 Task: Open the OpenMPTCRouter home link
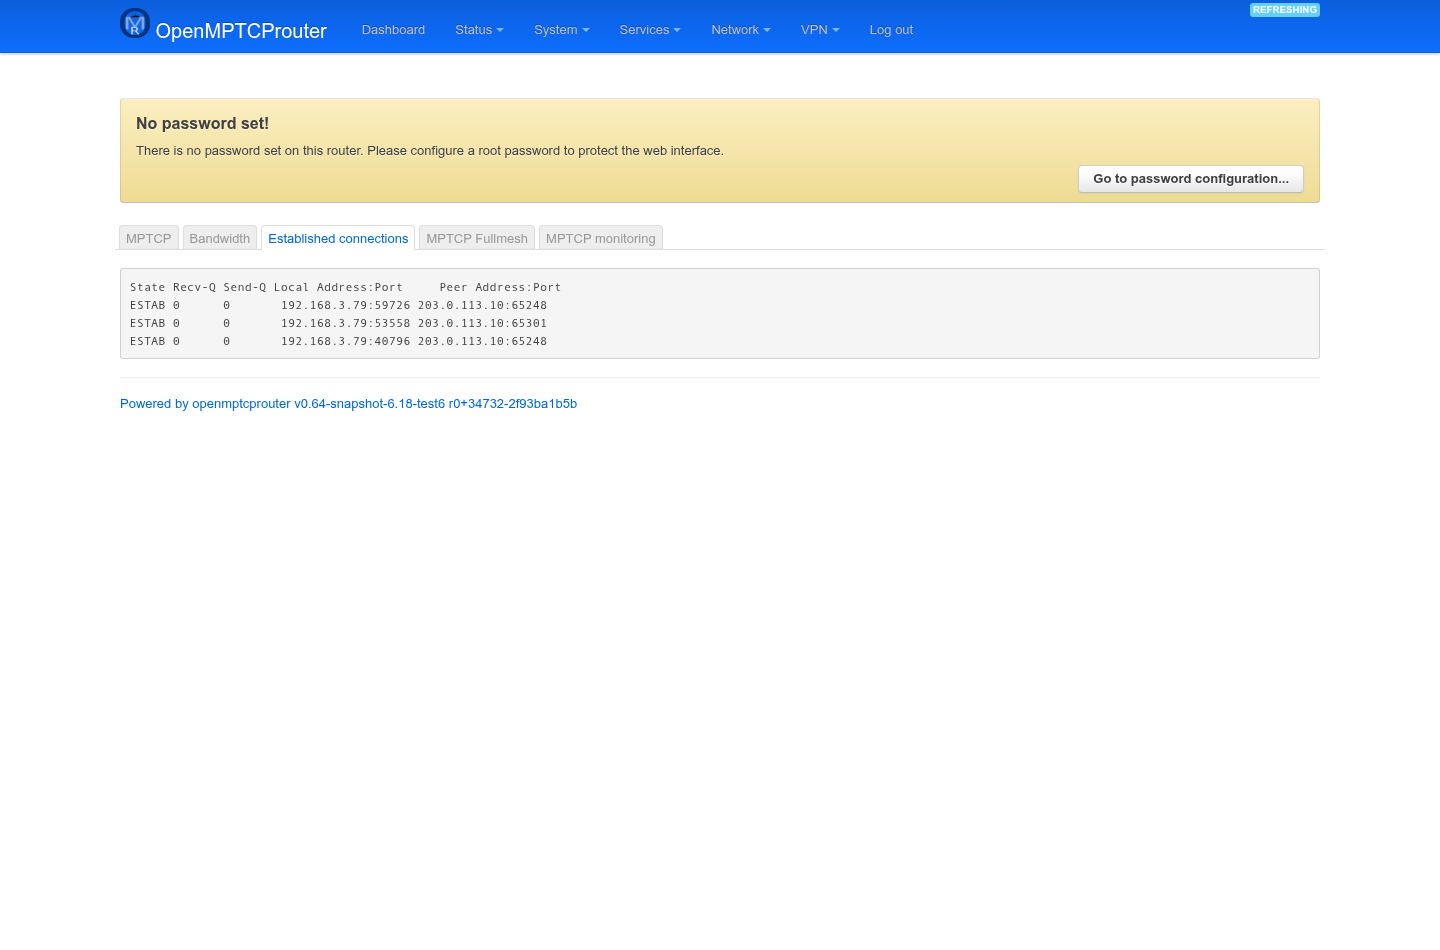coord(241,31)
